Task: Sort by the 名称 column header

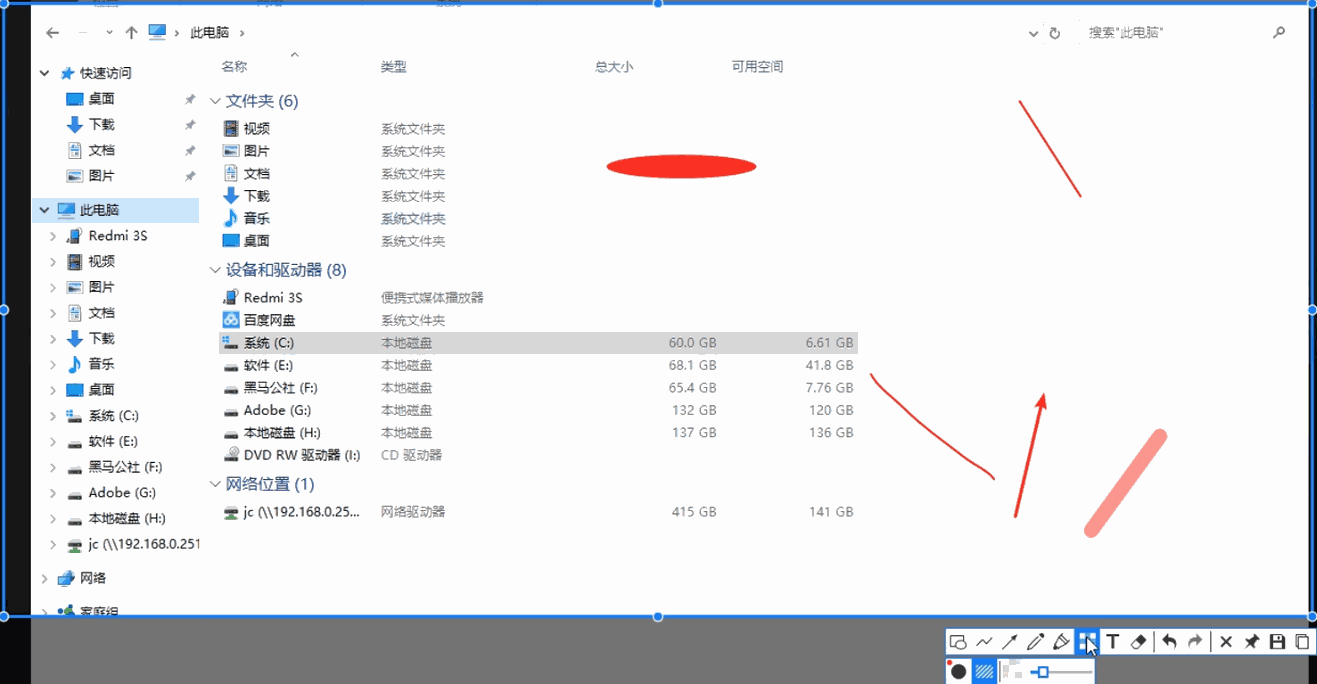Action: point(234,67)
